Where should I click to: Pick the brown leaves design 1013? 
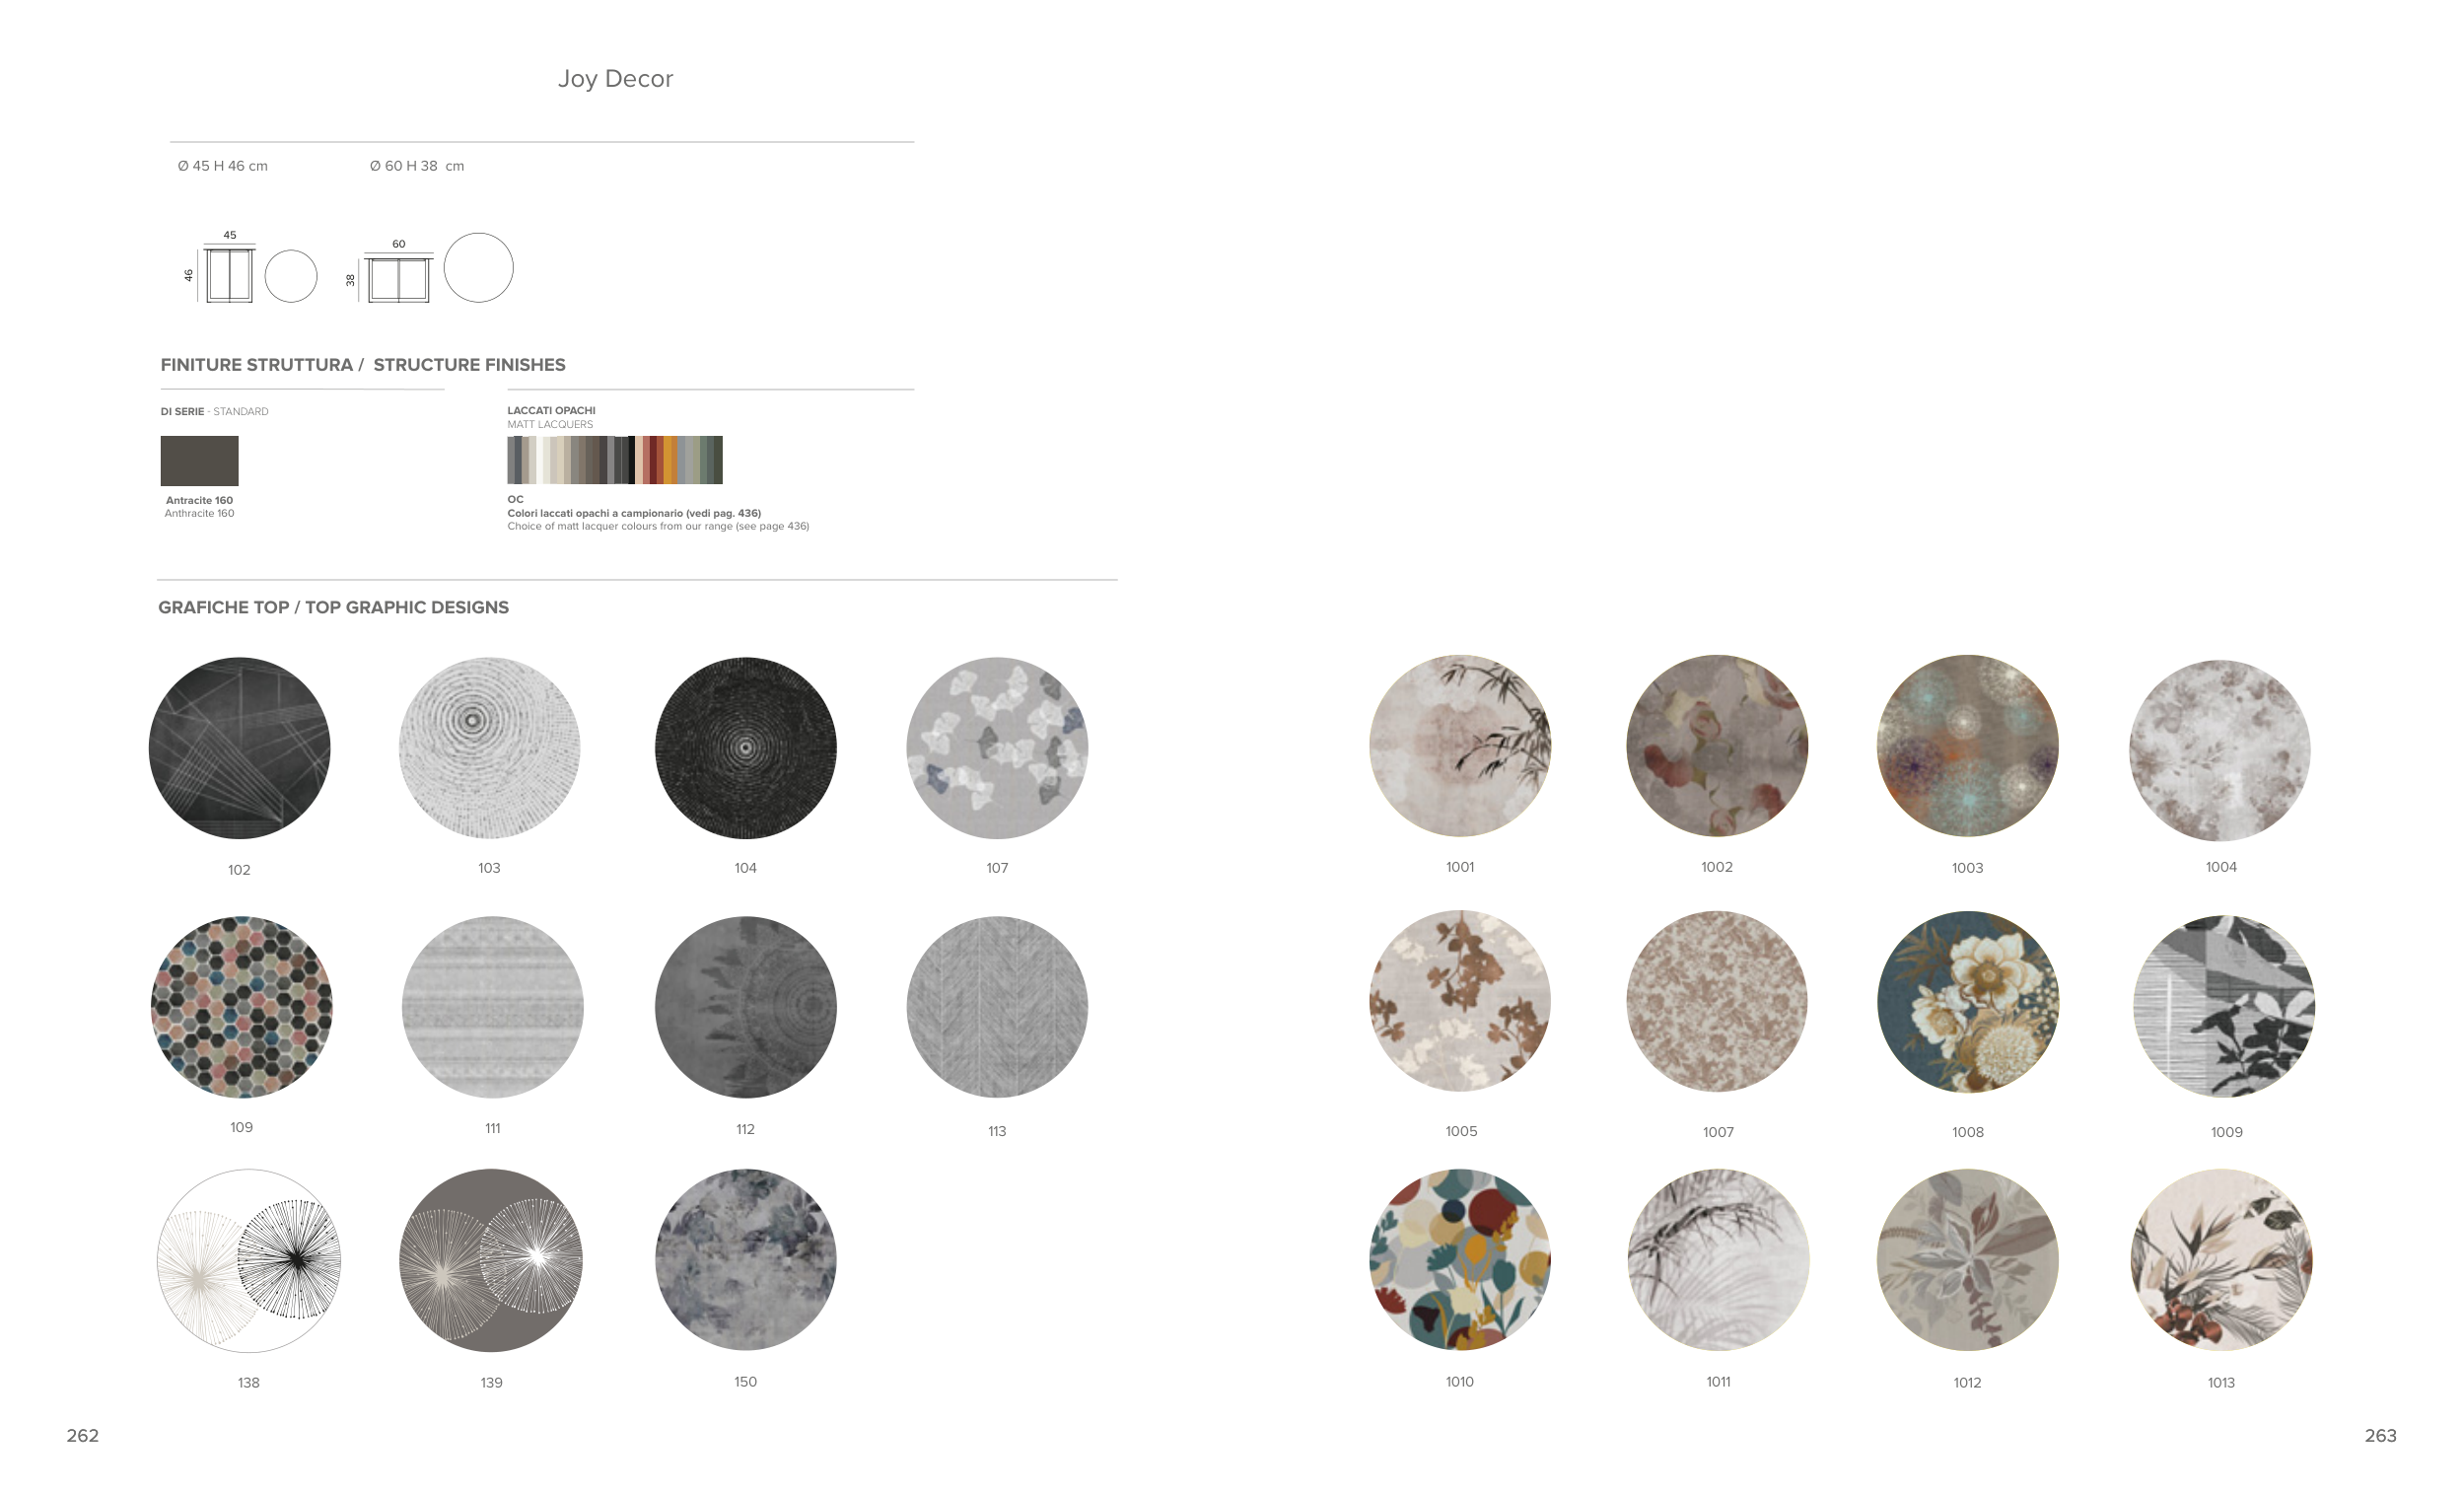[x=2221, y=1259]
